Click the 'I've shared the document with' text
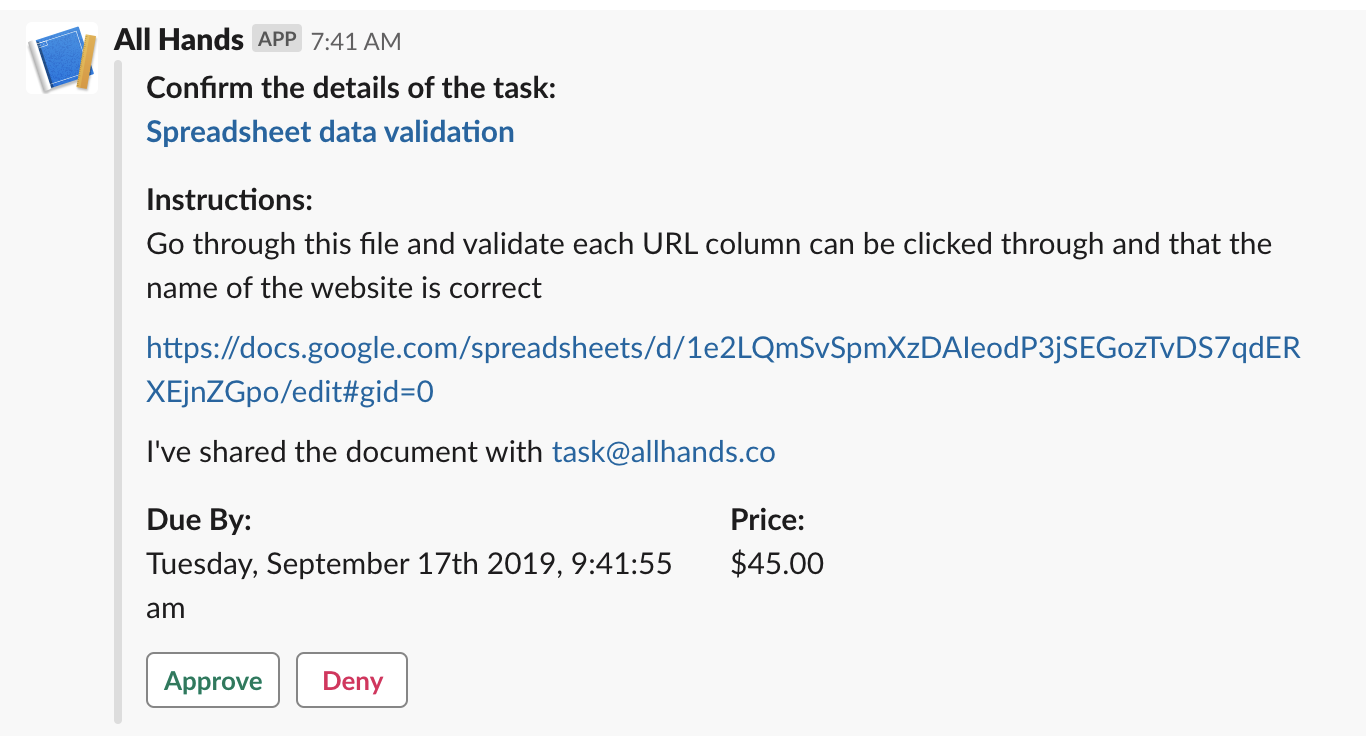This screenshot has height=744, width=1366. click(x=345, y=452)
